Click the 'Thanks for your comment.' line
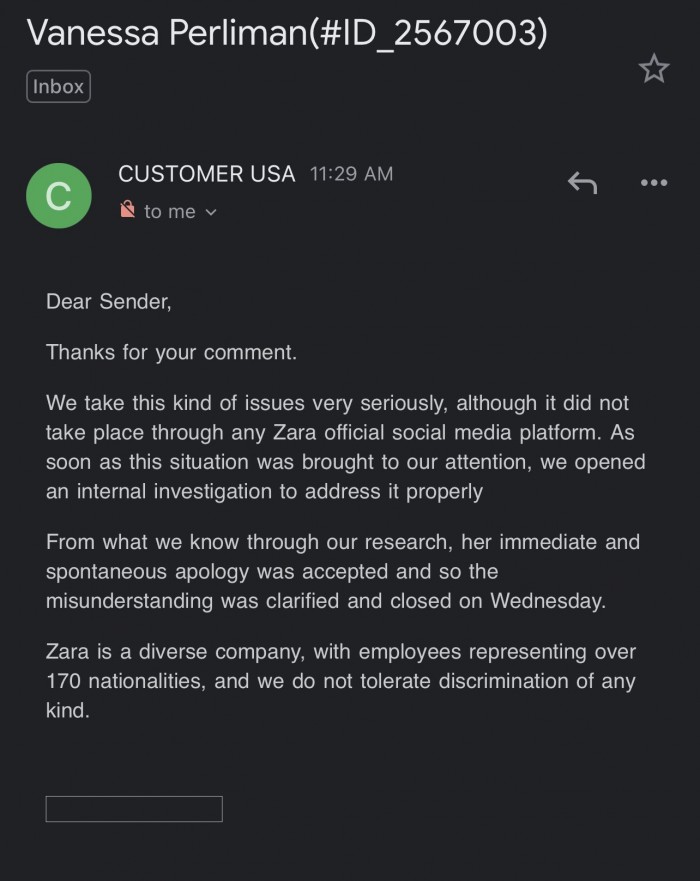This screenshot has width=700, height=881. click(171, 352)
